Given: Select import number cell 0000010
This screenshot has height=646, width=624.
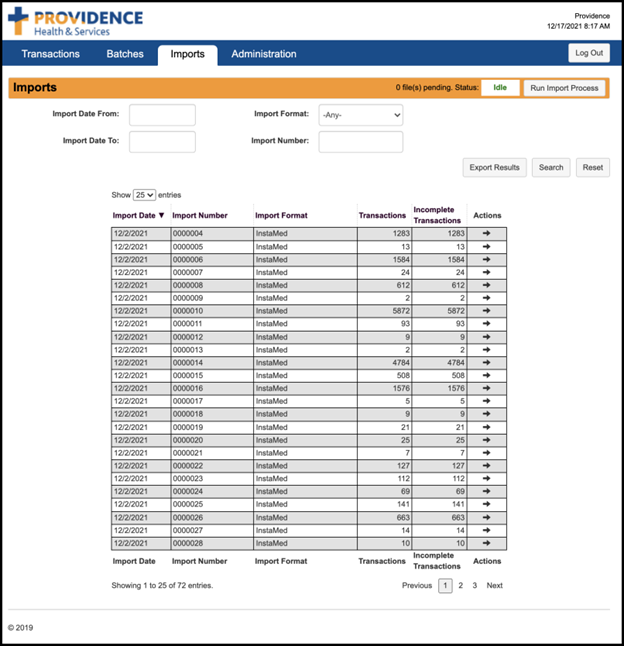Looking at the screenshot, I should (212, 311).
